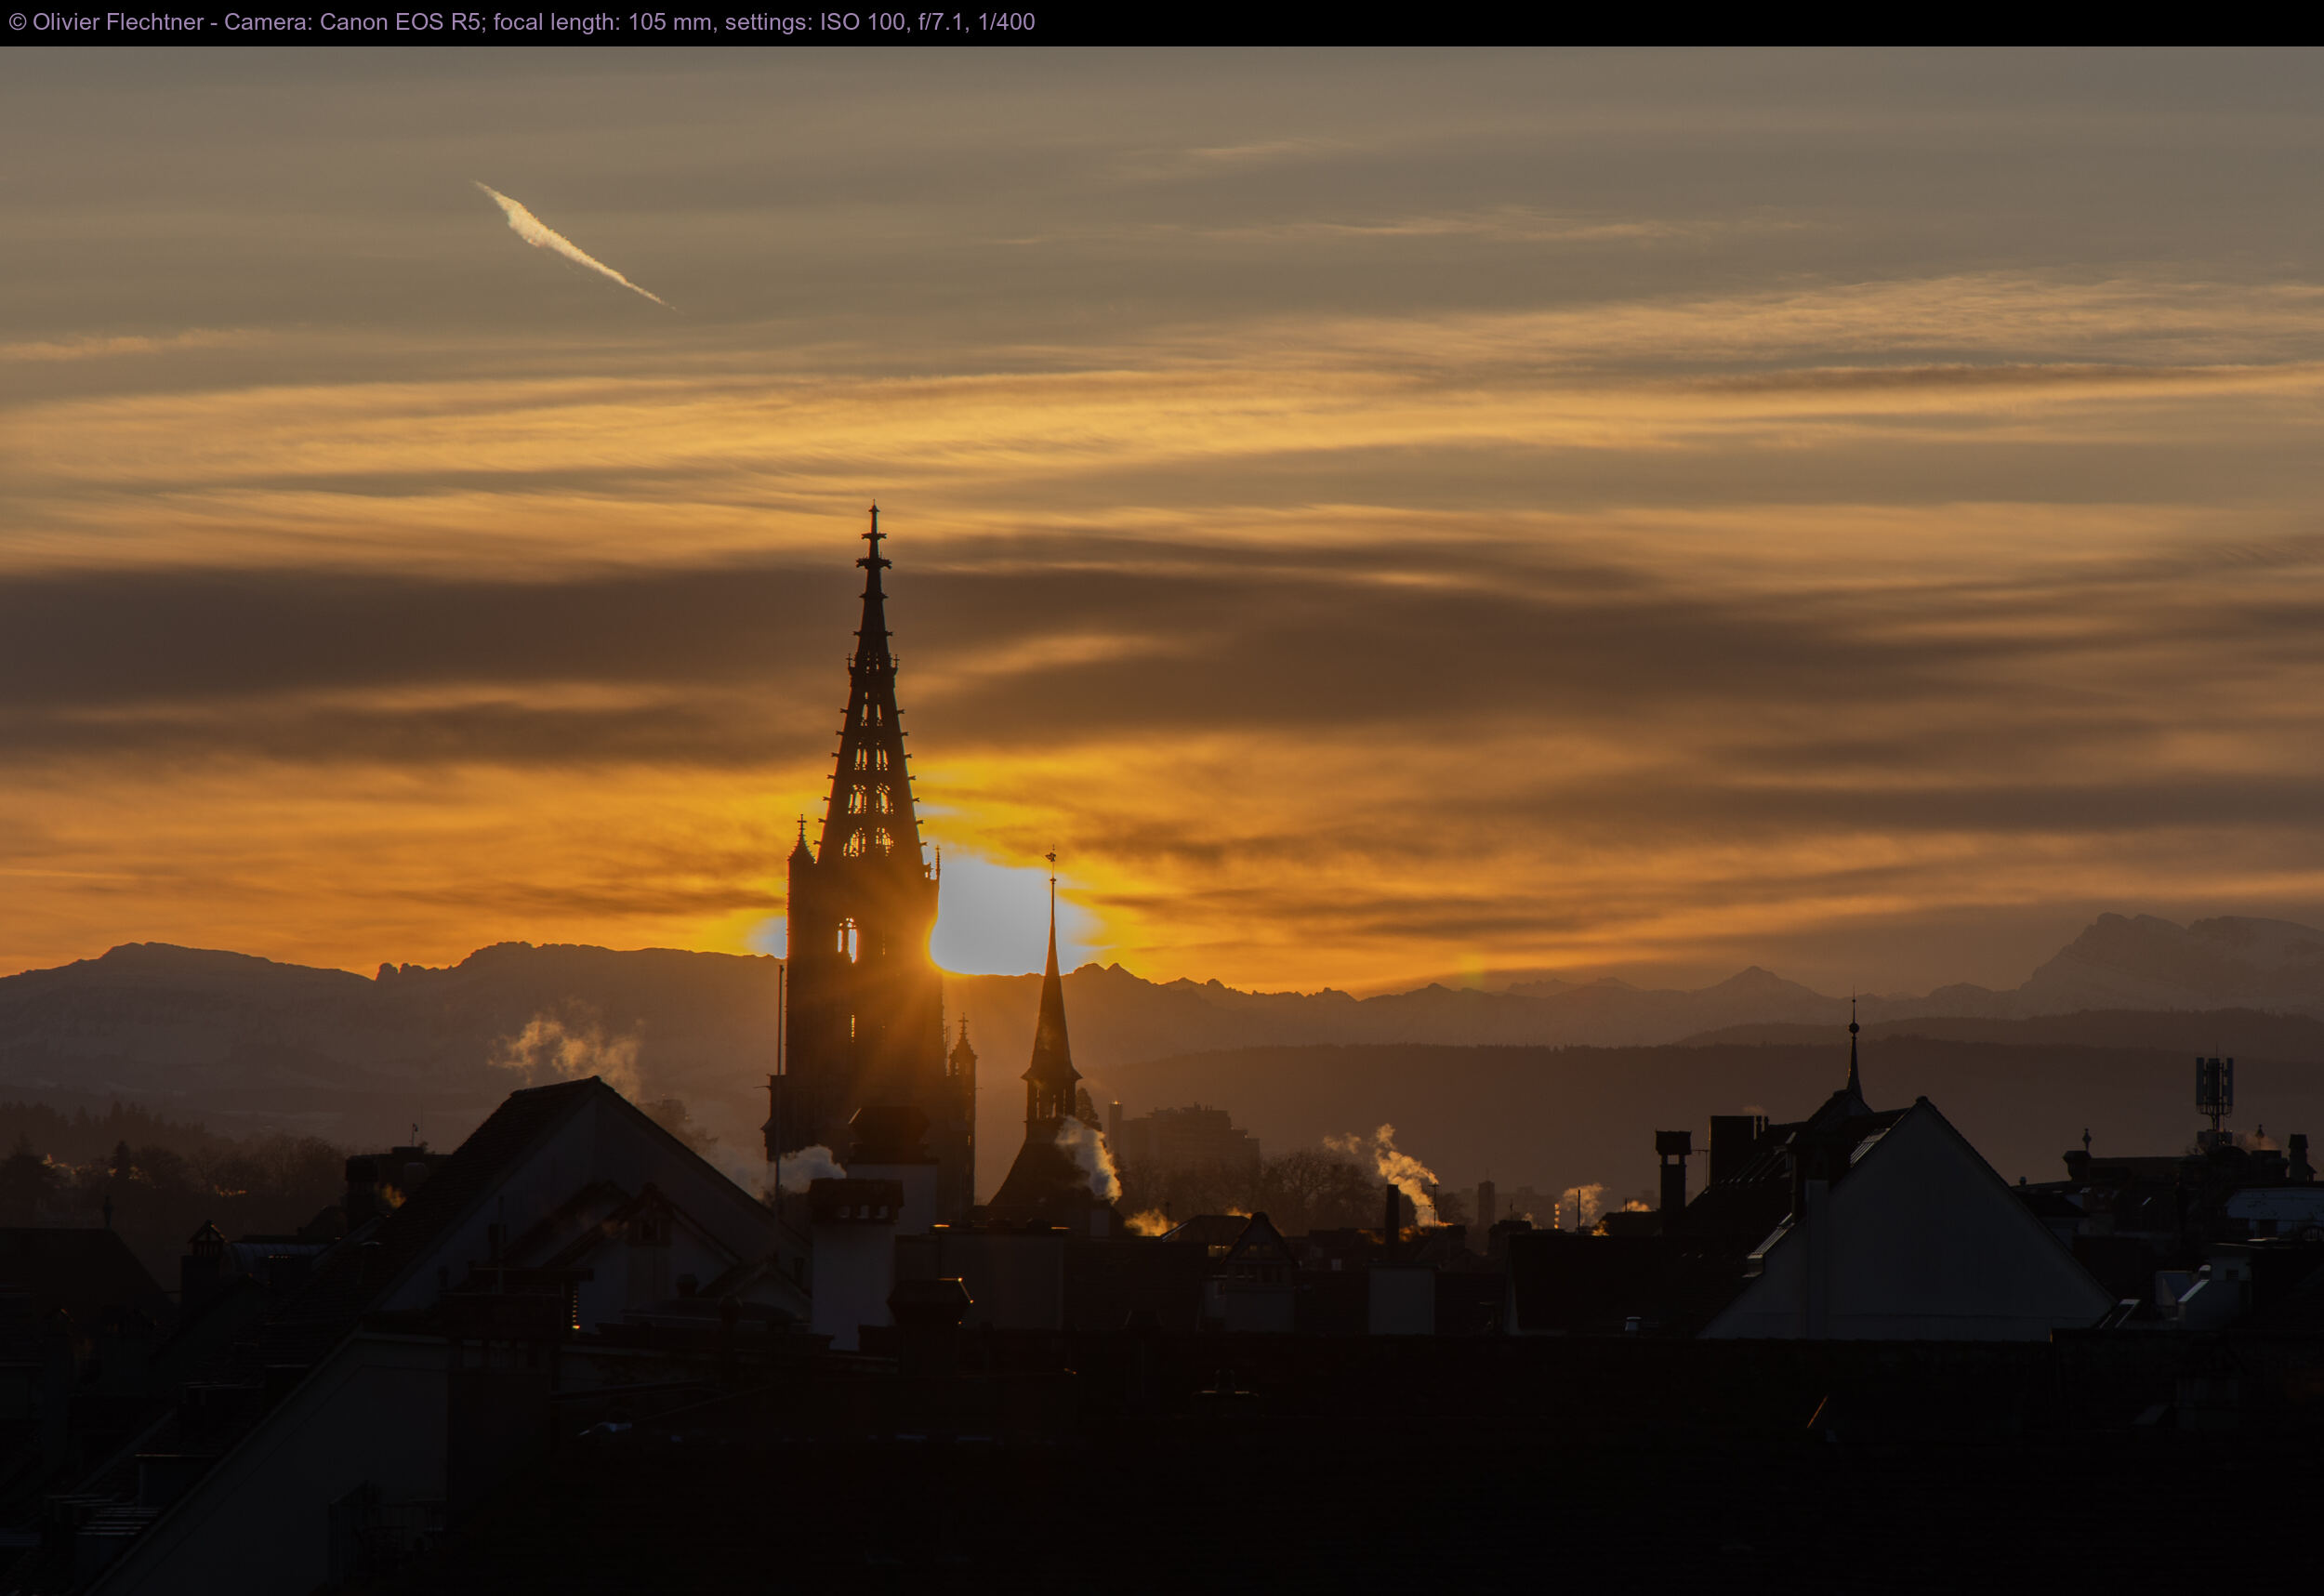Click the sunset cathedral photo
The width and height of the screenshot is (2324, 1596).
coord(1162,821)
